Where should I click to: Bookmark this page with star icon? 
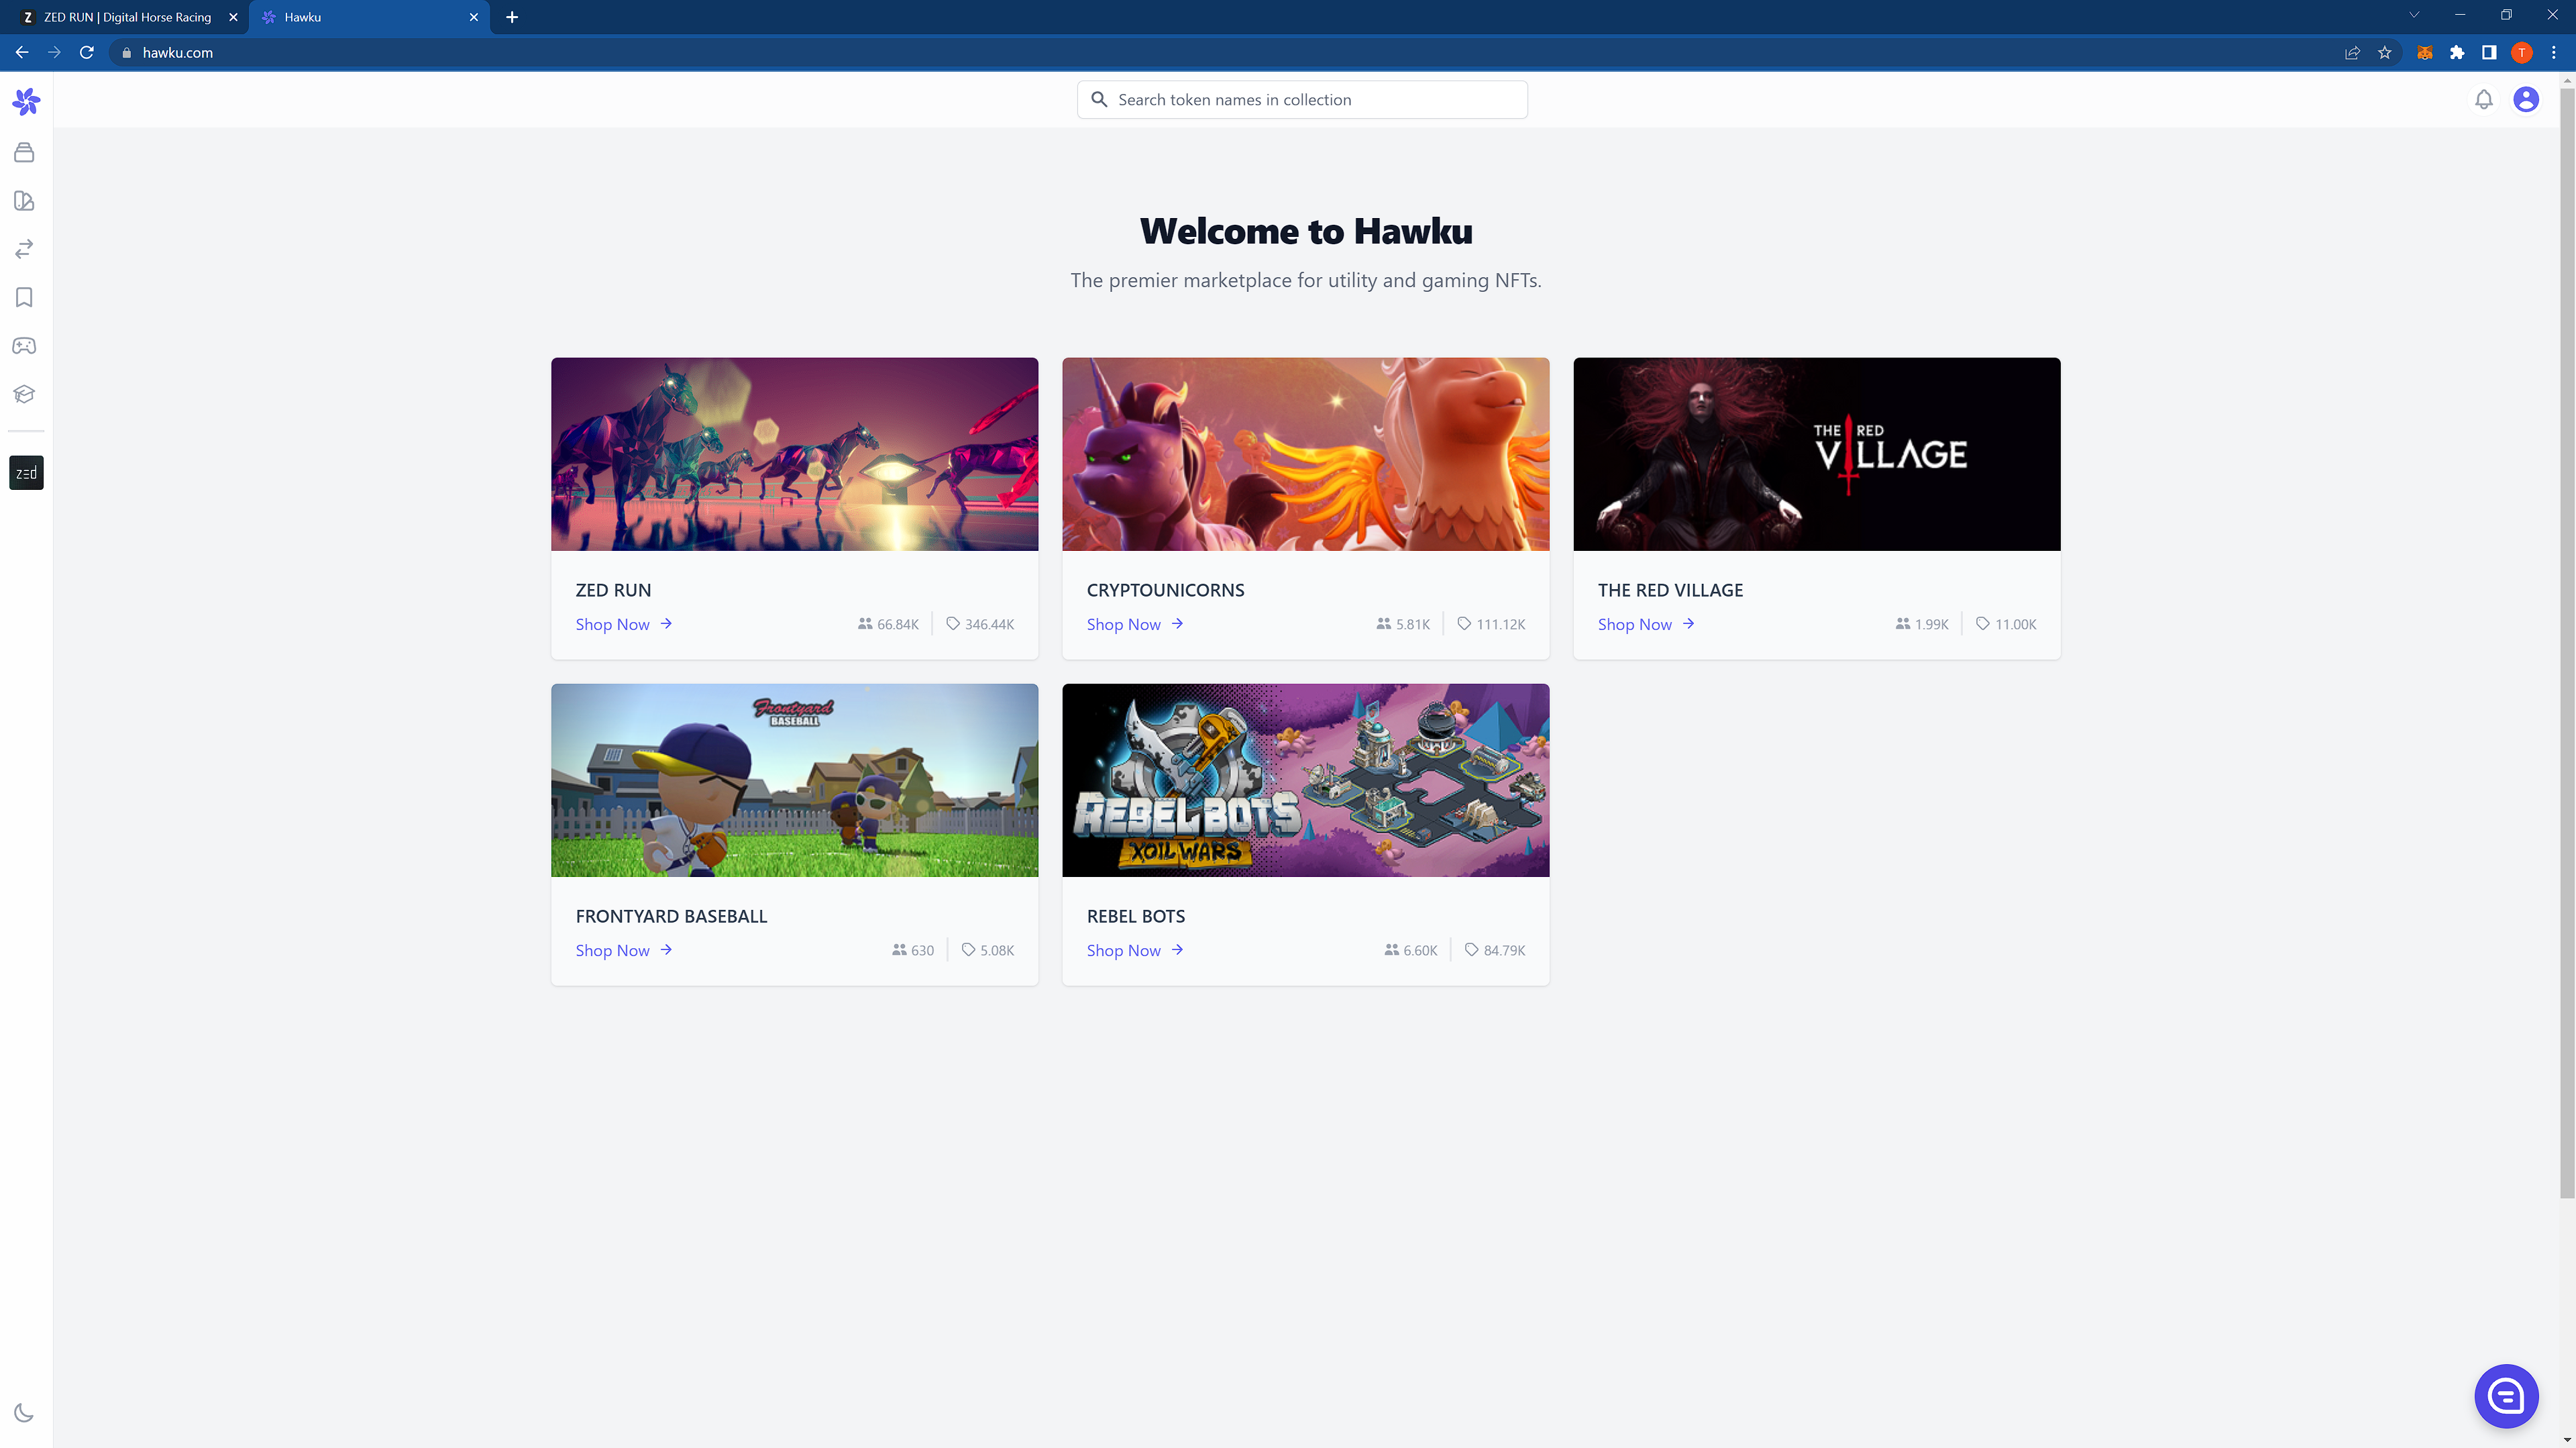(2385, 53)
